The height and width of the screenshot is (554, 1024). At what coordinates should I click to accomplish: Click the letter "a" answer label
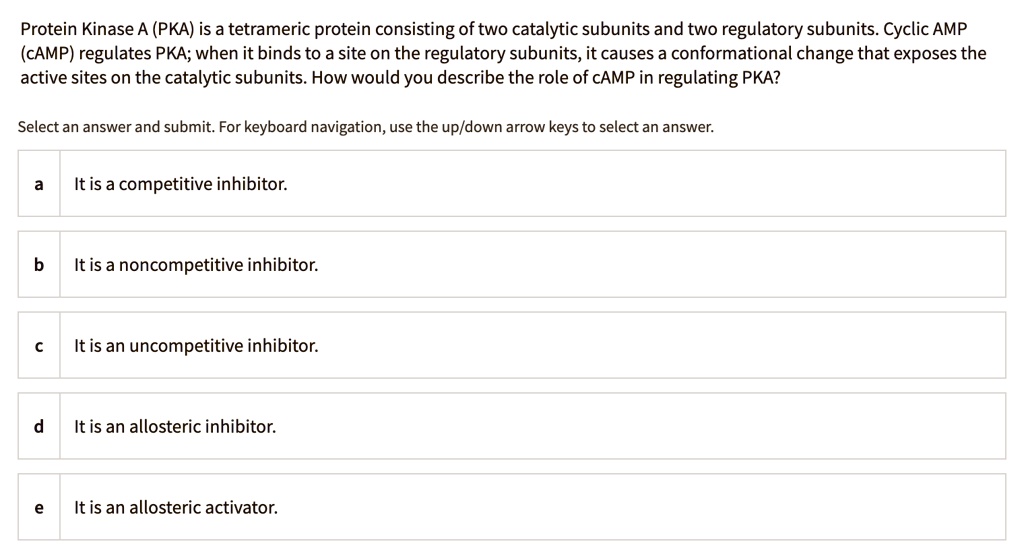tap(39, 185)
